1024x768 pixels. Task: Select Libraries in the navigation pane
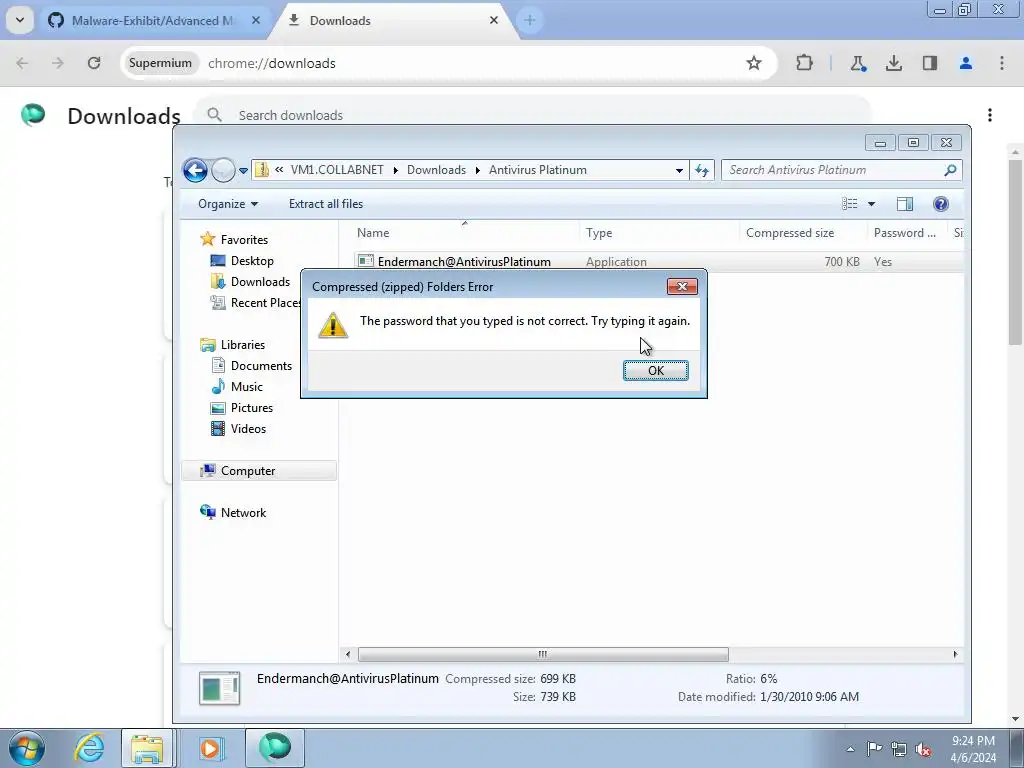tap(242, 345)
